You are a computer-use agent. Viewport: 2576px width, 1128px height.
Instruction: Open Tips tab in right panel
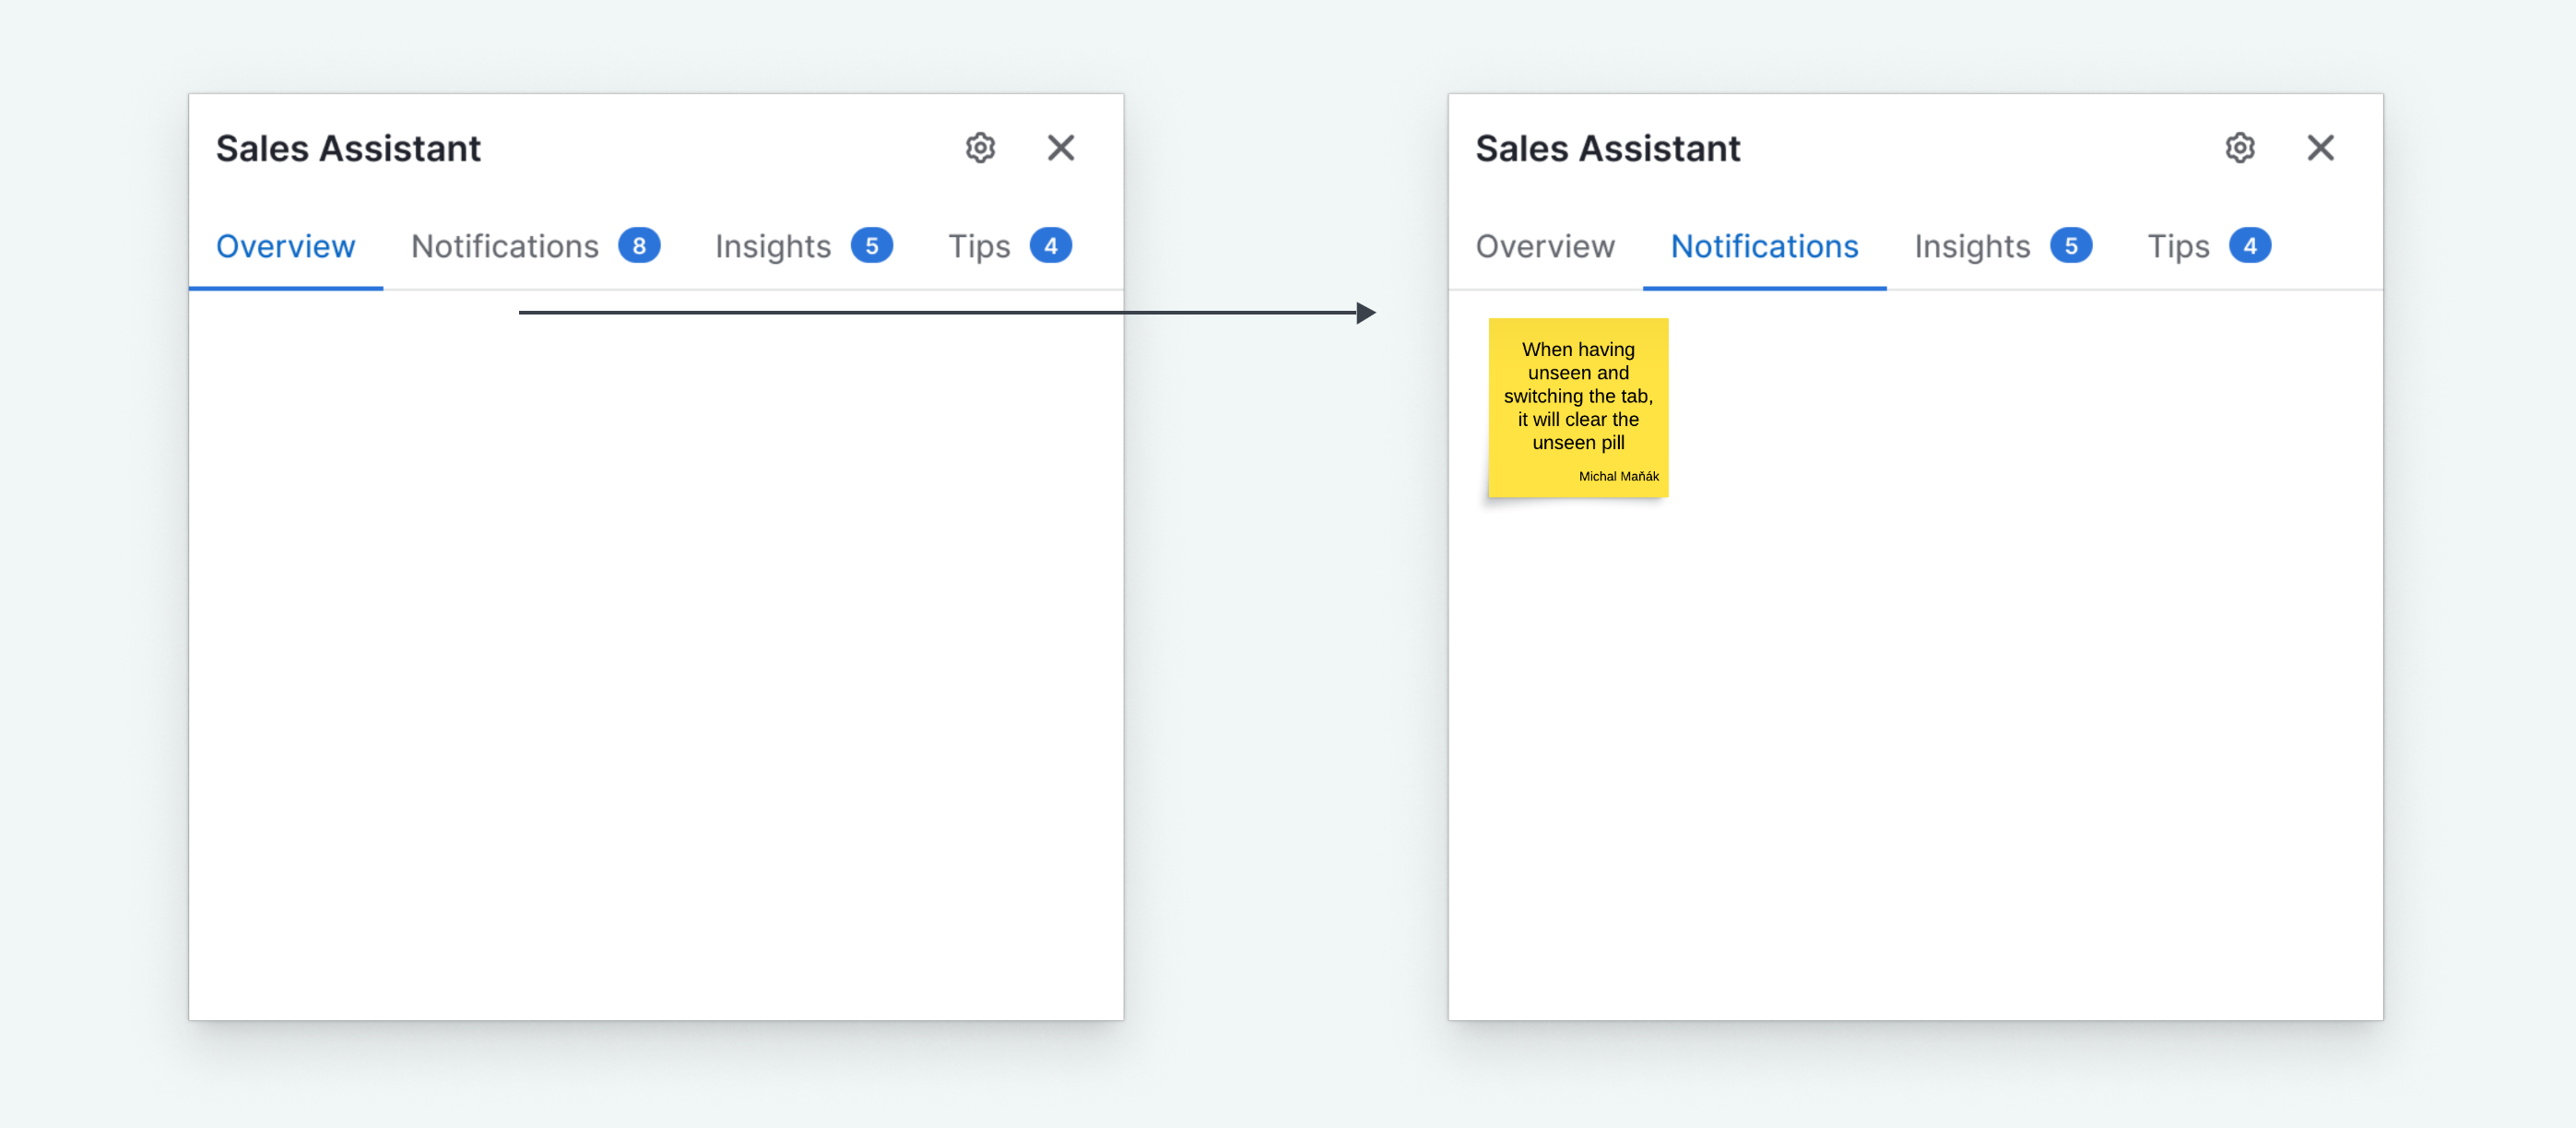click(2210, 246)
